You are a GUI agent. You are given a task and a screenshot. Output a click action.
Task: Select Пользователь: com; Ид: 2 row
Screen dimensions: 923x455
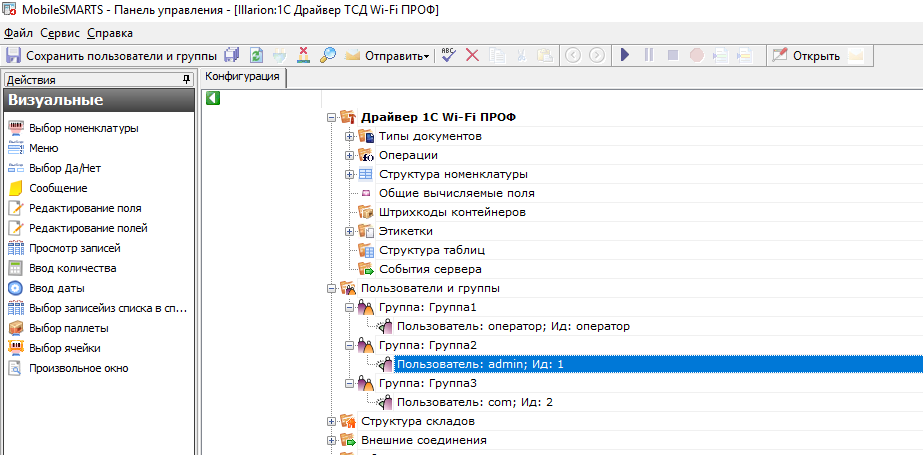(x=475, y=403)
